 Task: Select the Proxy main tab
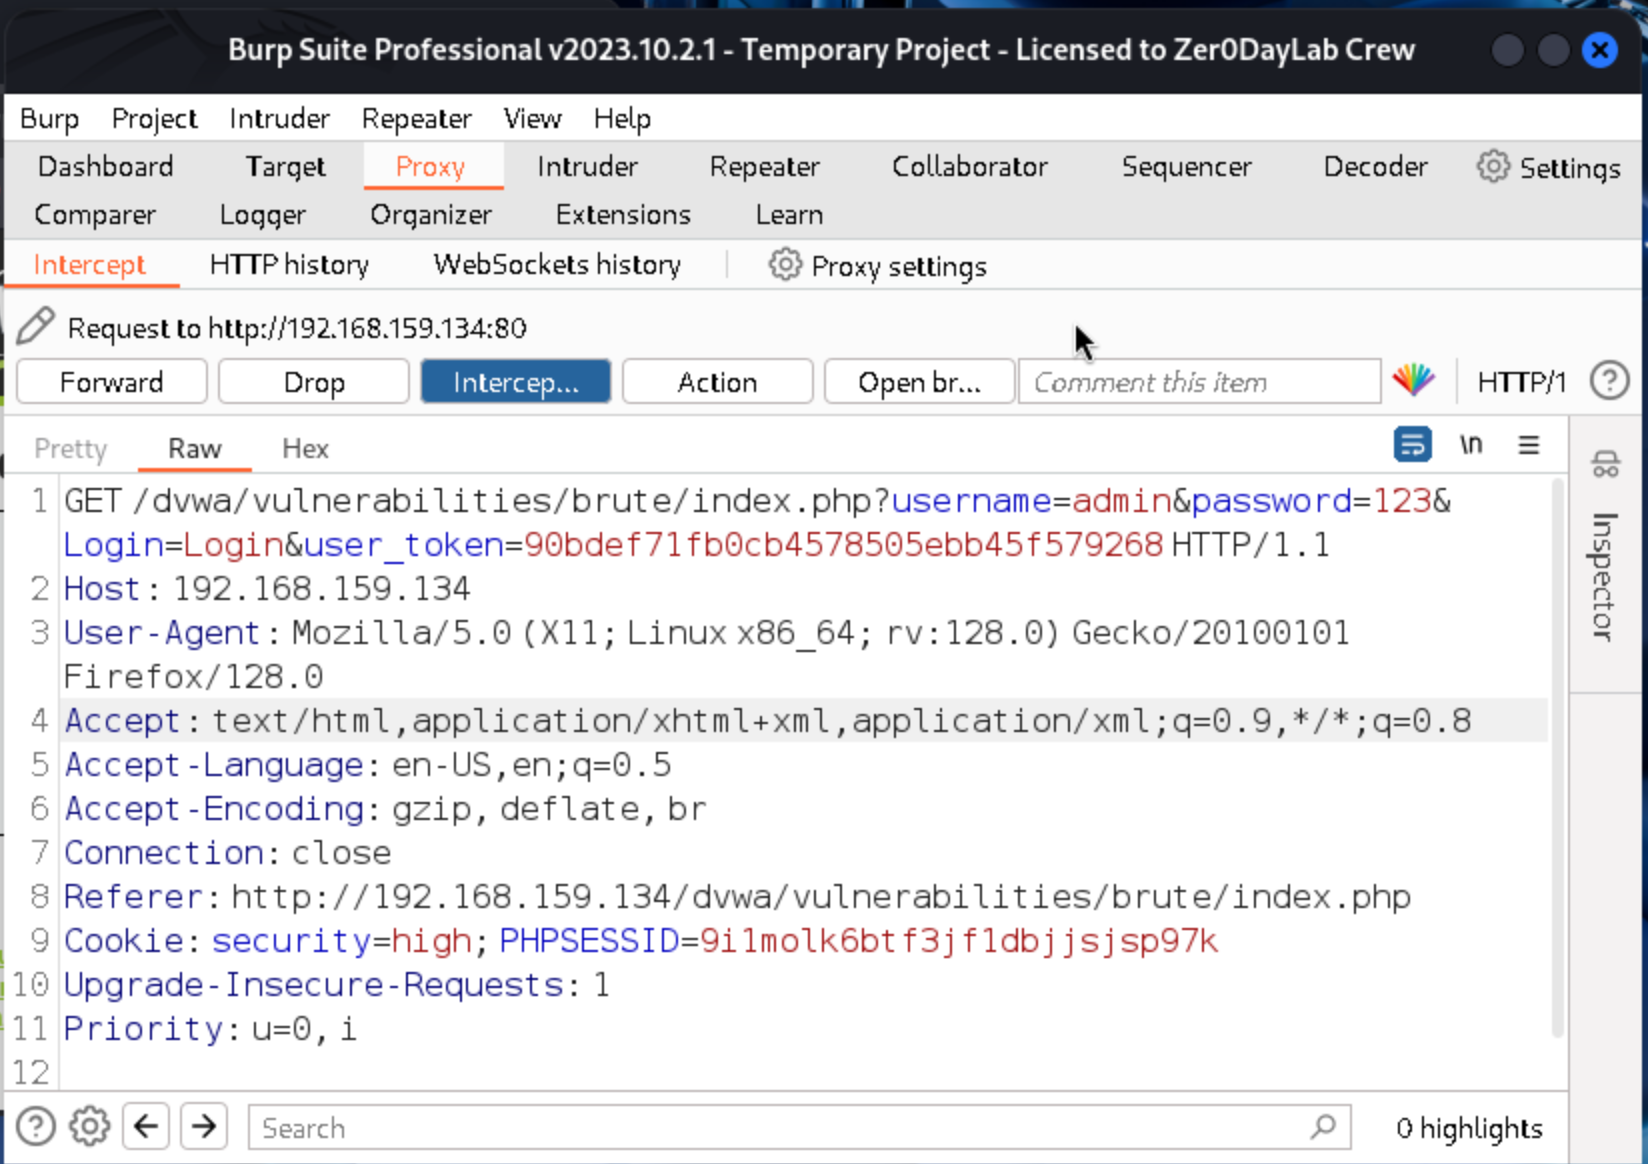[x=431, y=166]
